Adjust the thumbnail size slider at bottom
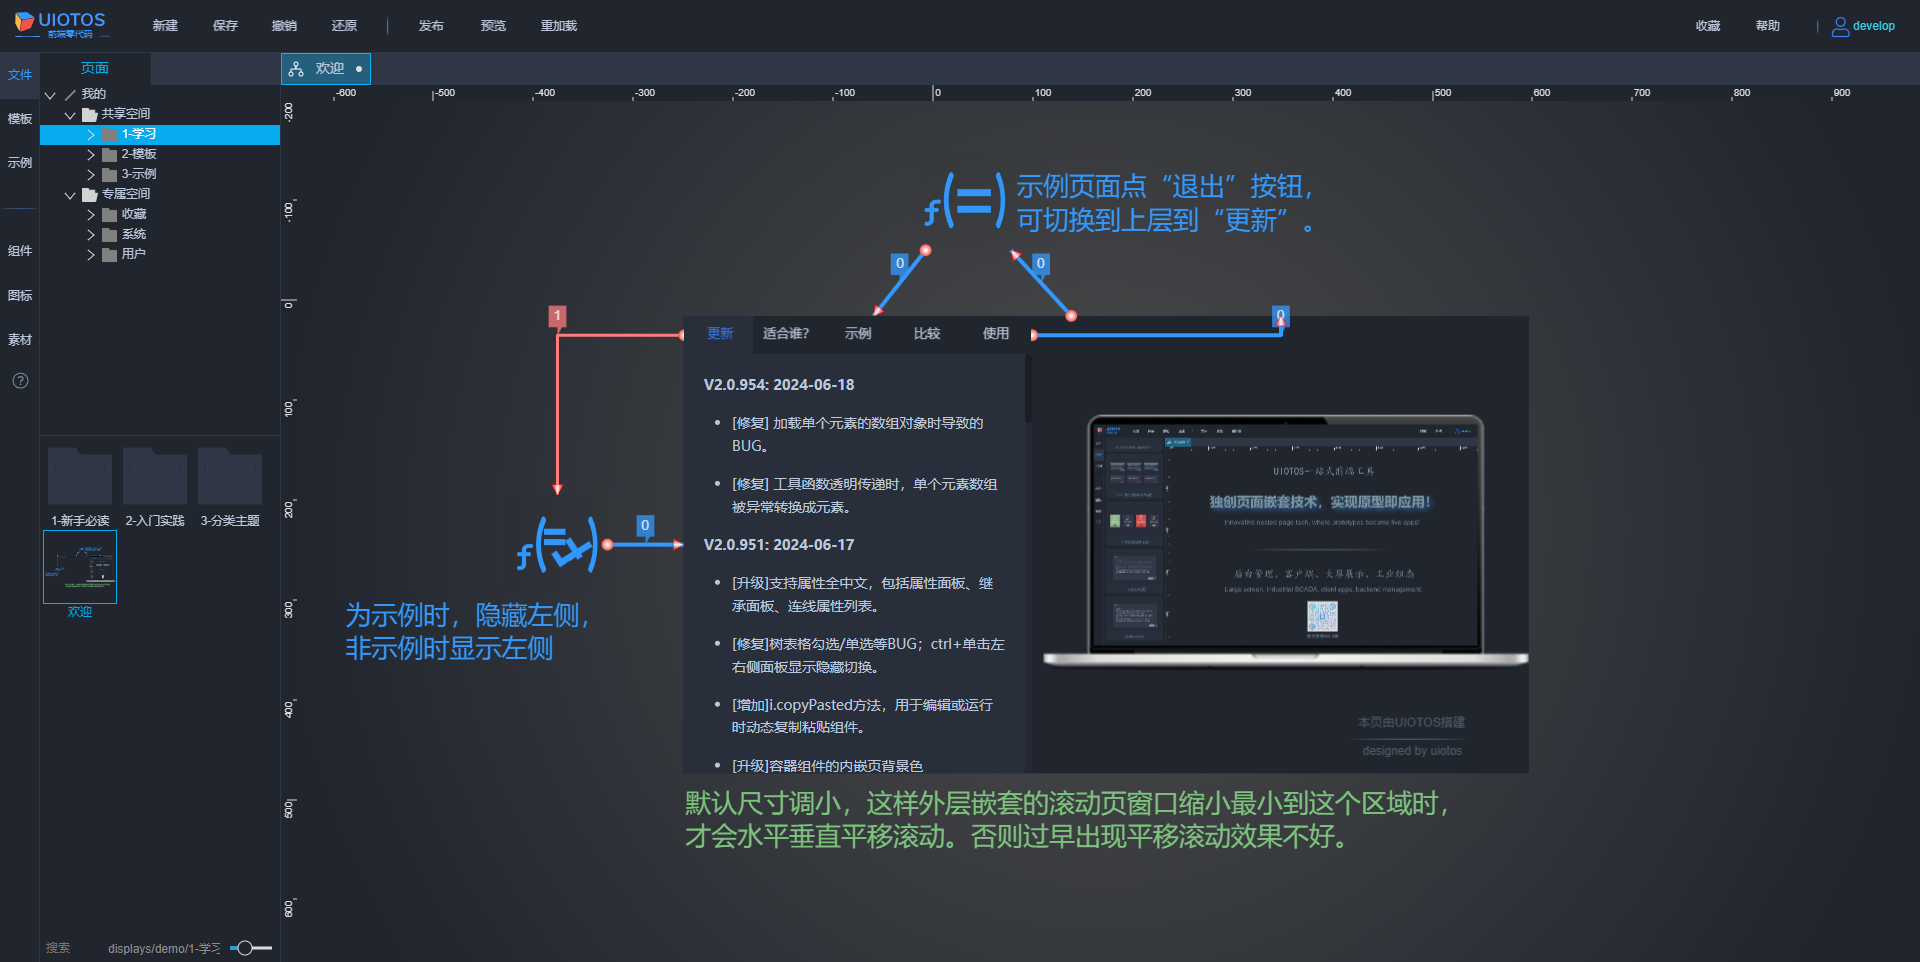This screenshot has width=1920, height=962. click(250, 948)
